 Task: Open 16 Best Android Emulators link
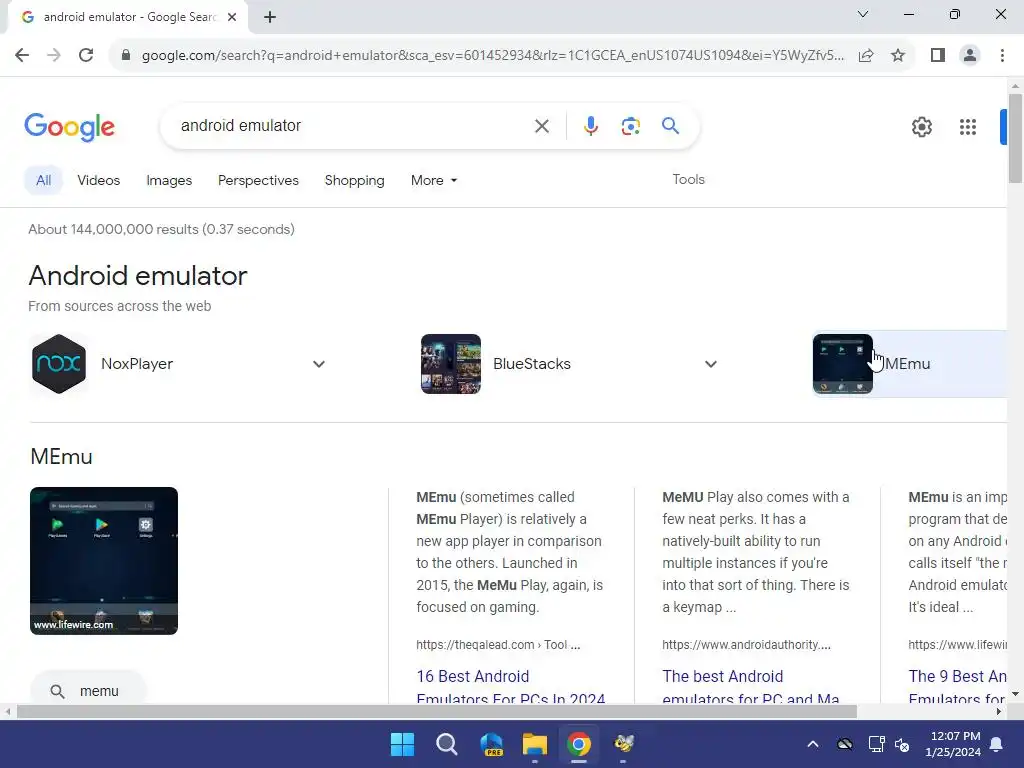(x=511, y=687)
